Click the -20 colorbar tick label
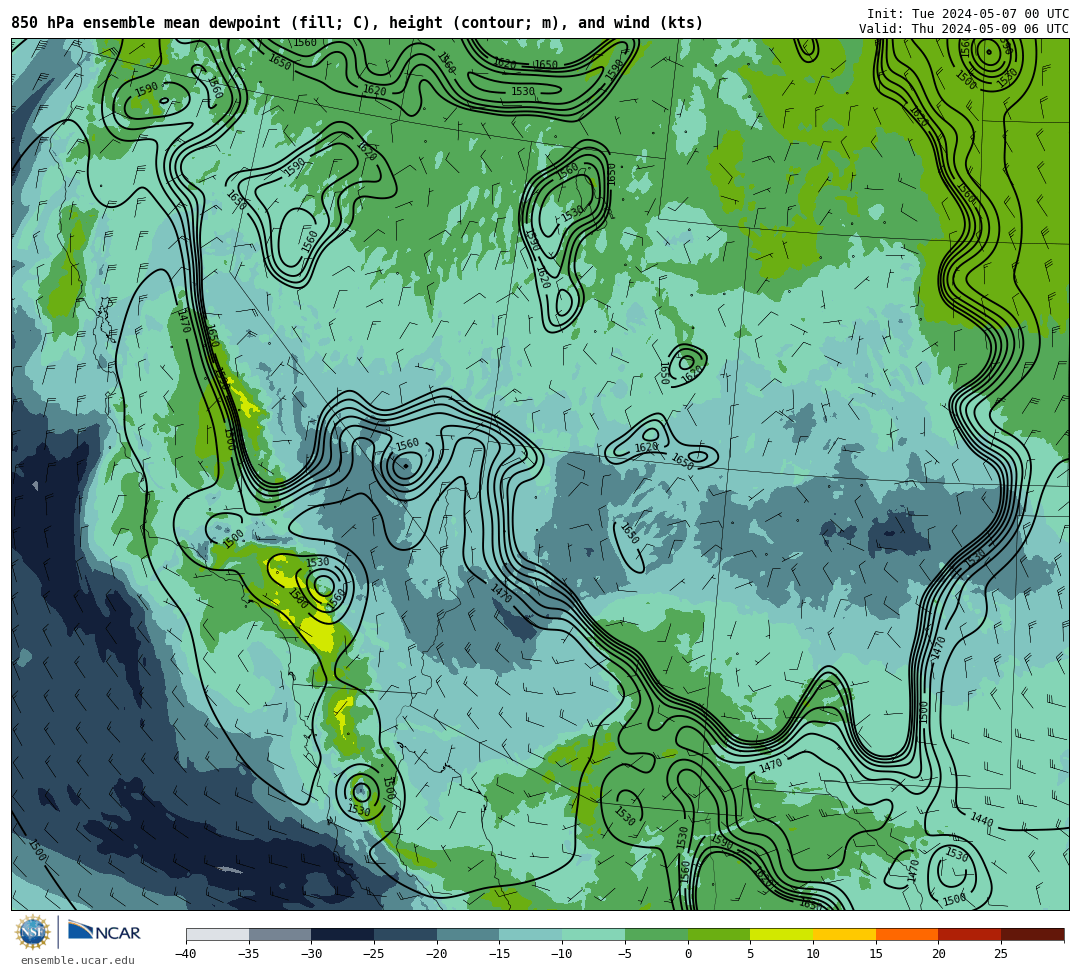The height and width of the screenshot is (973, 1080). (x=437, y=954)
